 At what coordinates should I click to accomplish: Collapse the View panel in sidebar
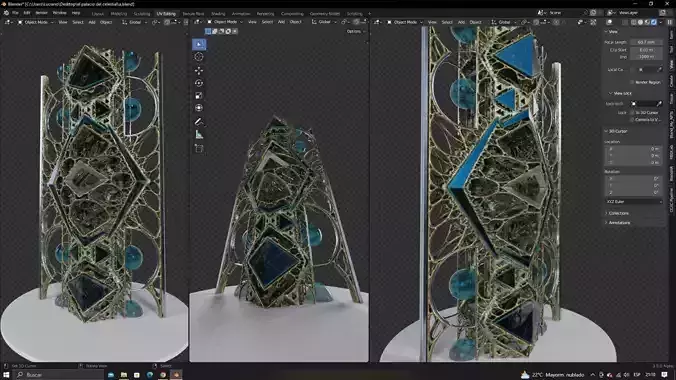611,31
